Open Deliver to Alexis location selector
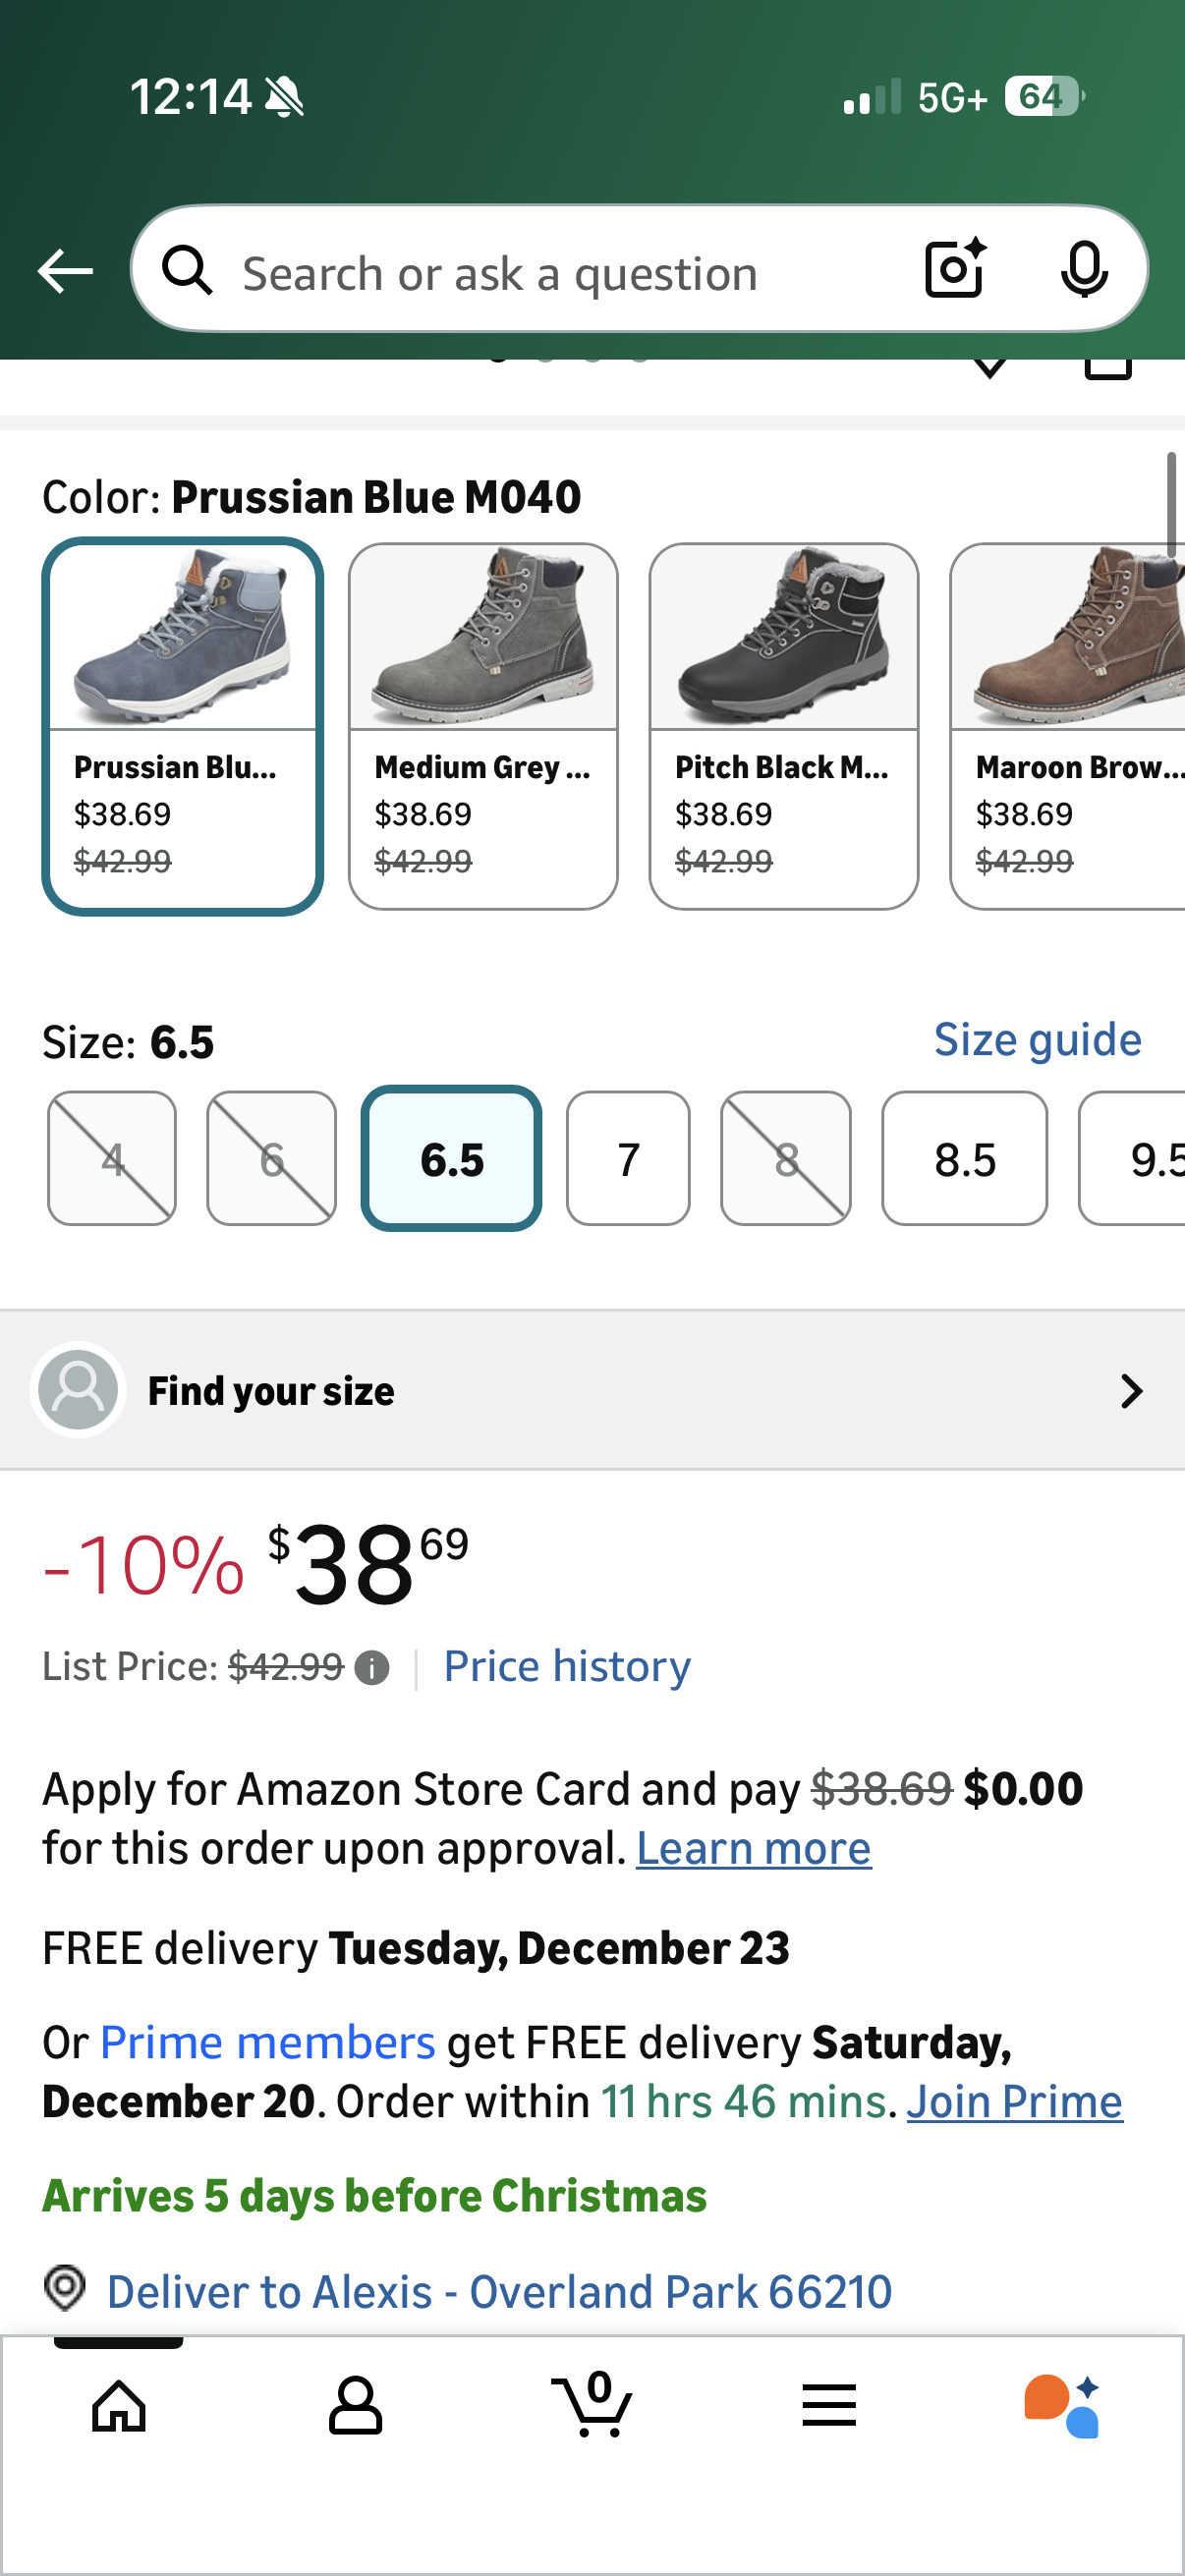 [498, 2291]
